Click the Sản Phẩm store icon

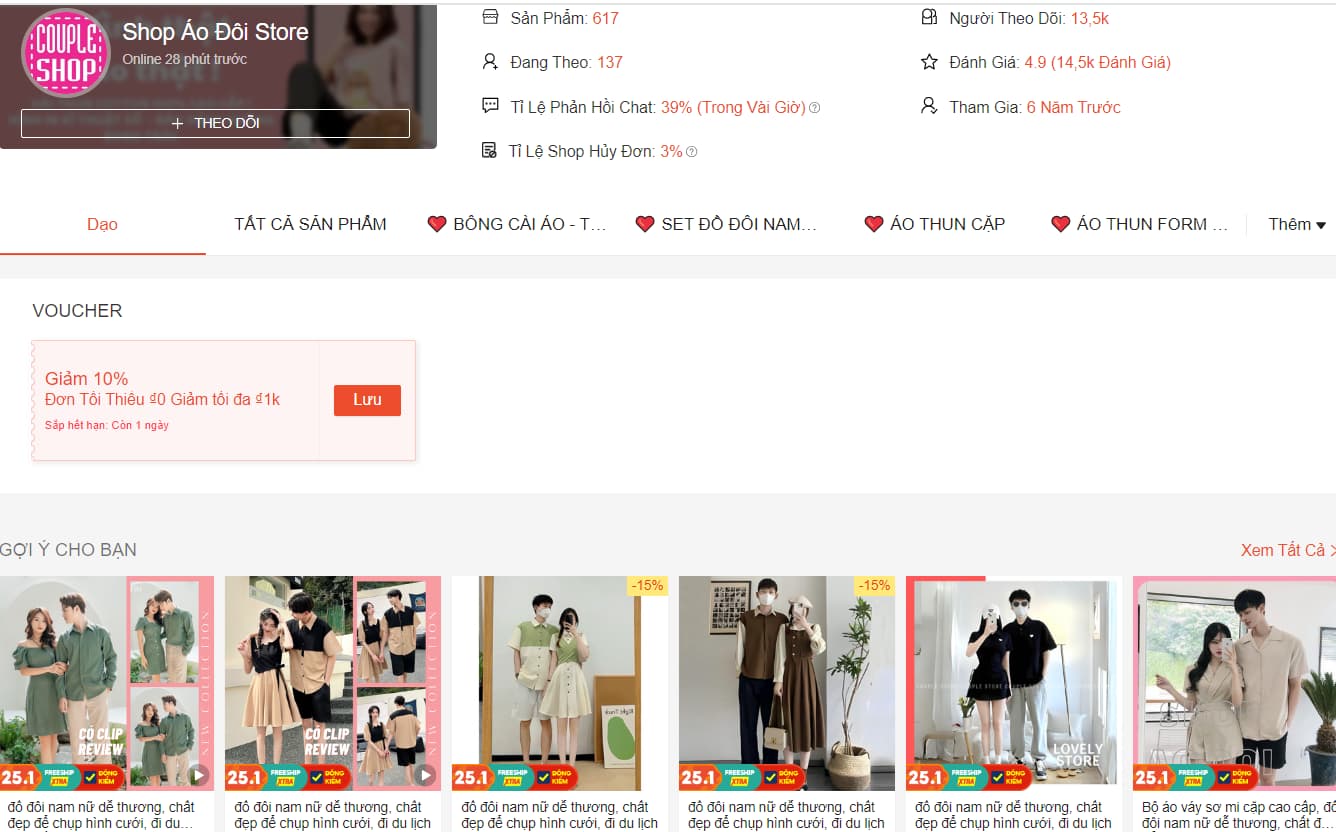pyautogui.click(x=490, y=18)
